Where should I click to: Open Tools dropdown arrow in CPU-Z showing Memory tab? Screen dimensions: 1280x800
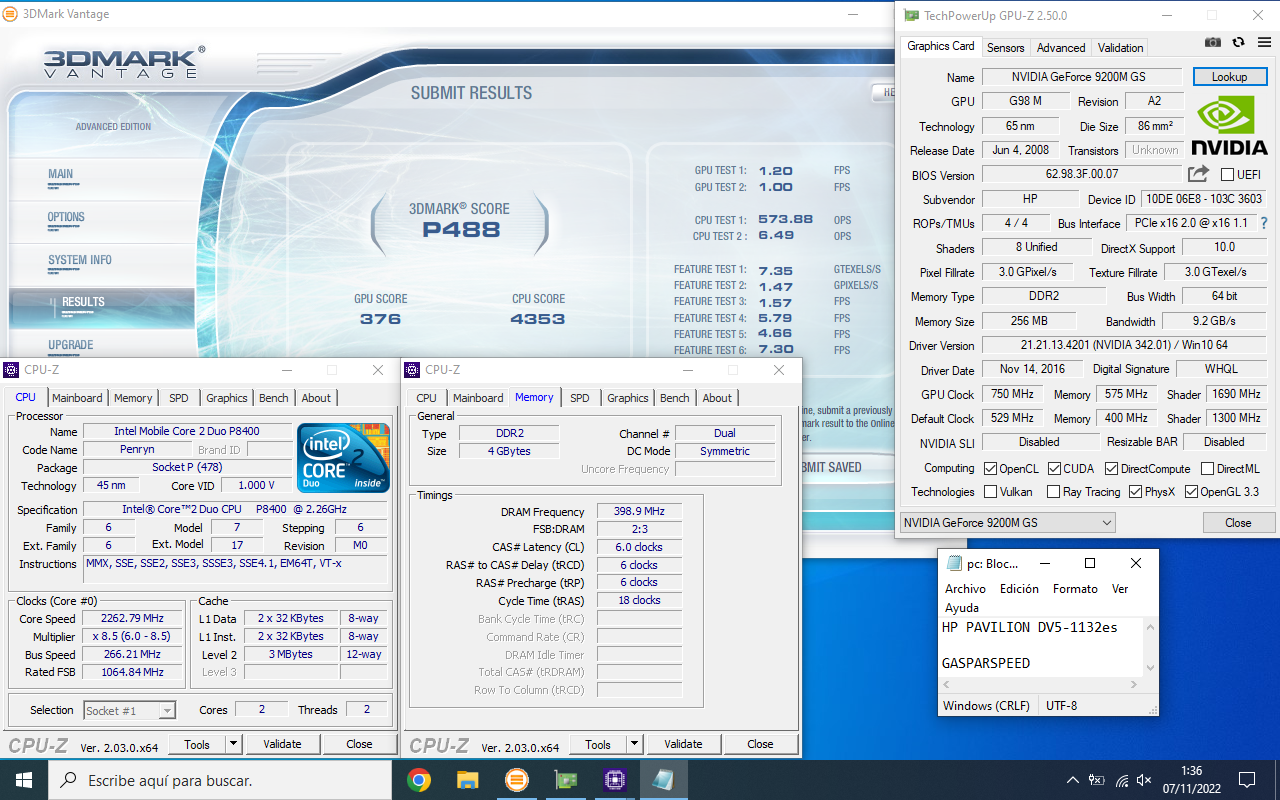pyautogui.click(x=634, y=744)
